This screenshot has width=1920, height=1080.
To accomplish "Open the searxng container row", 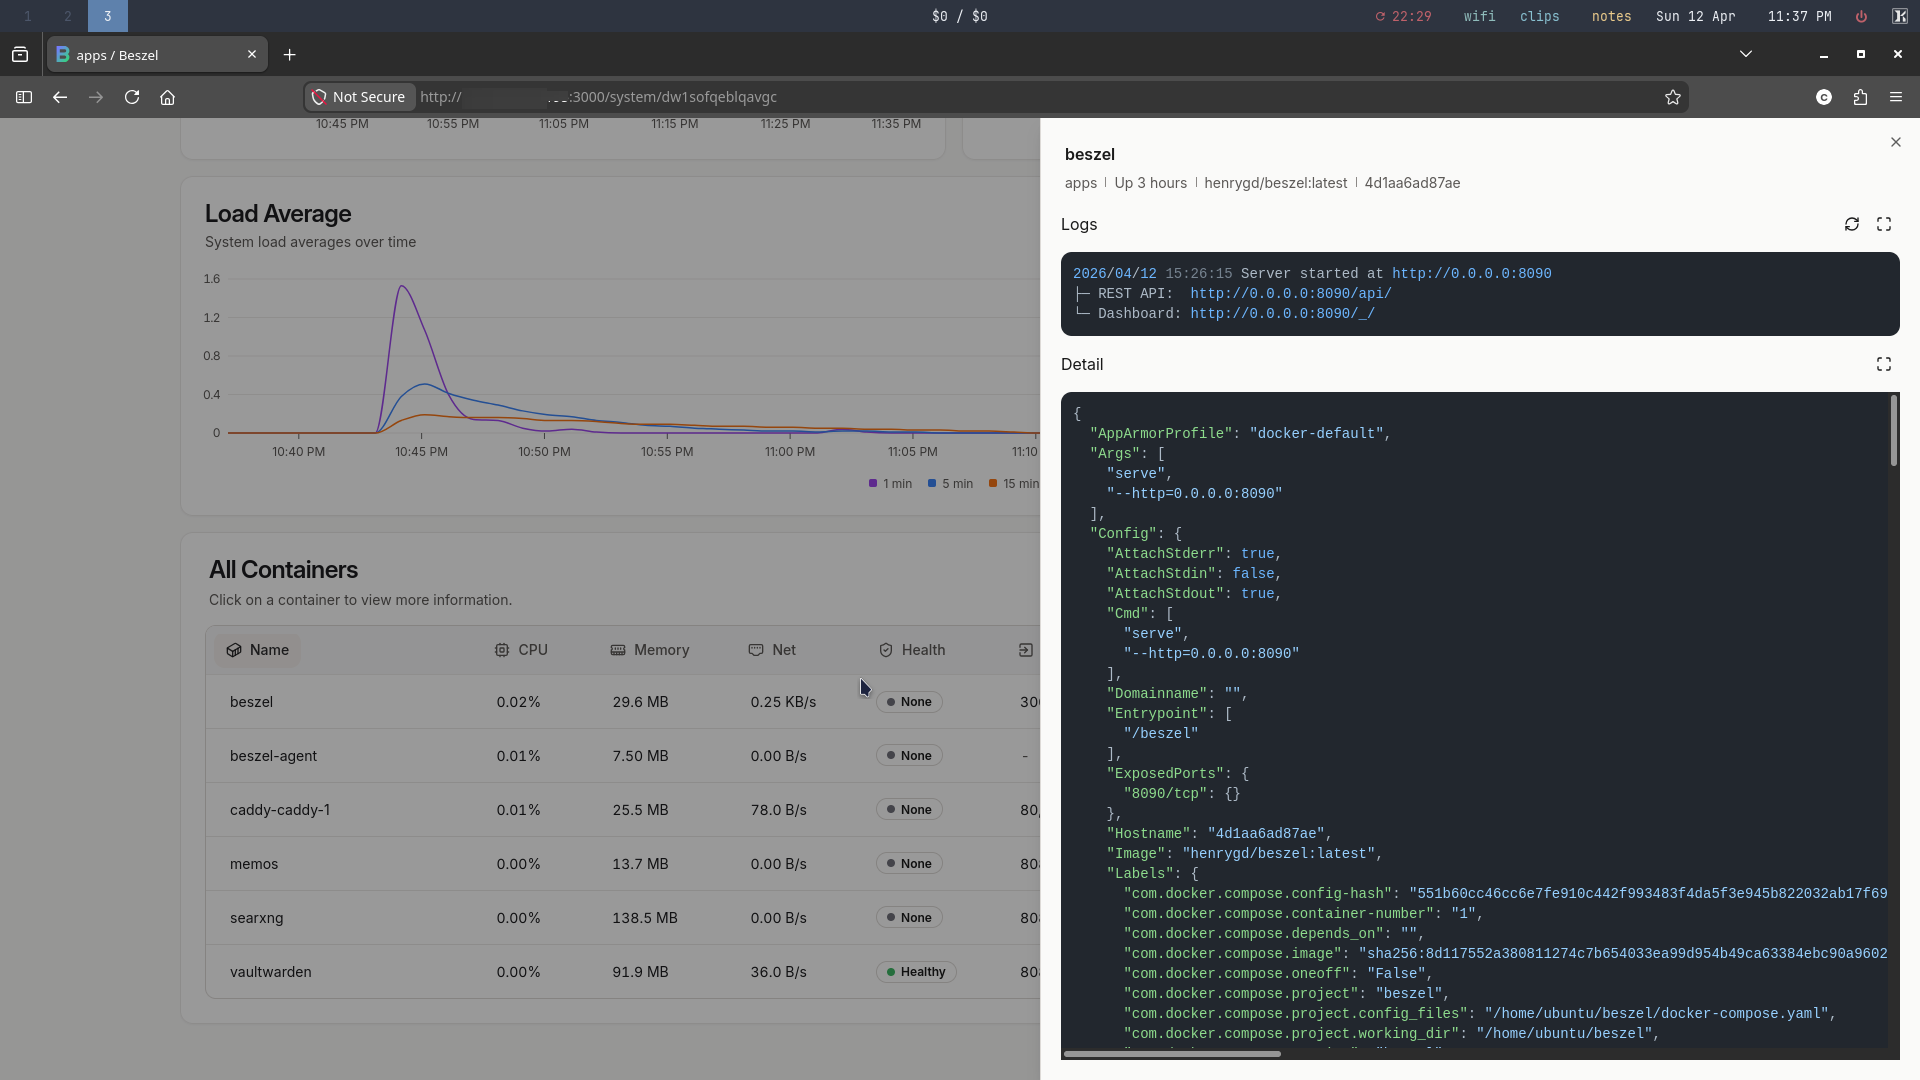I will [x=623, y=918].
